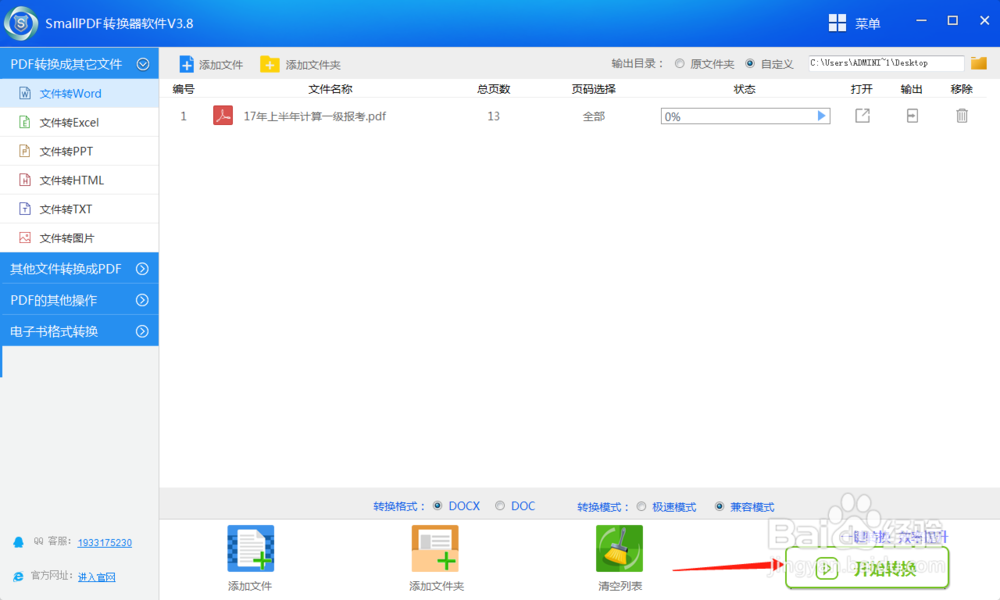
Task: Click the yellow 添加文件夹 folder icon in toolbar
Action: (x=269, y=64)
